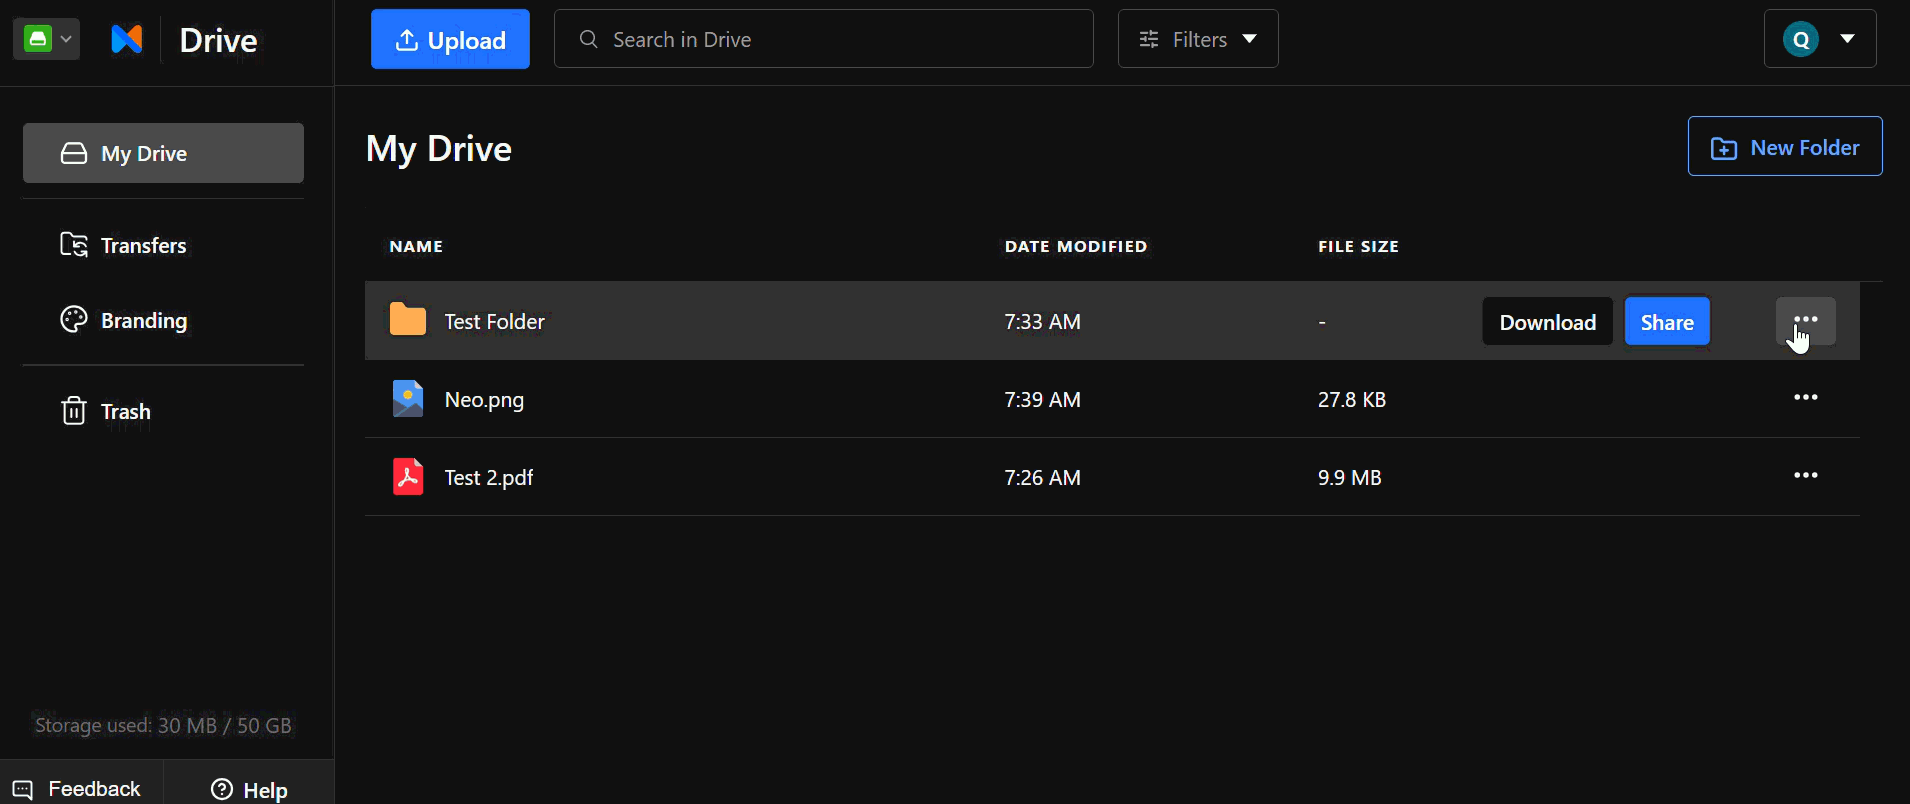Select My Drive in sidebar

coord(163,153)
